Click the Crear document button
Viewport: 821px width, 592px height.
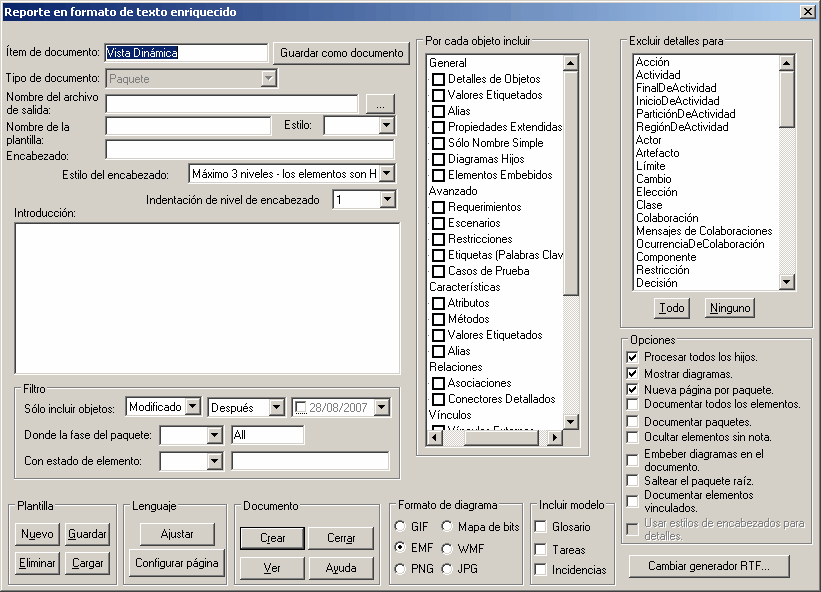click(272, 538)
